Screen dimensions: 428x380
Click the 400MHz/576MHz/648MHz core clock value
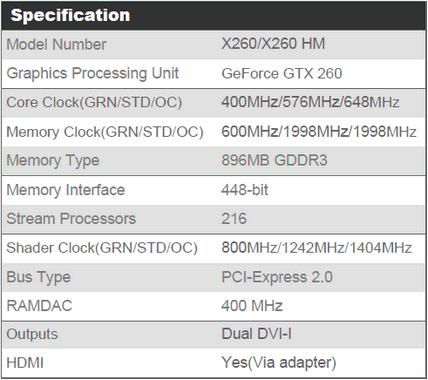[x=310, y=102]
